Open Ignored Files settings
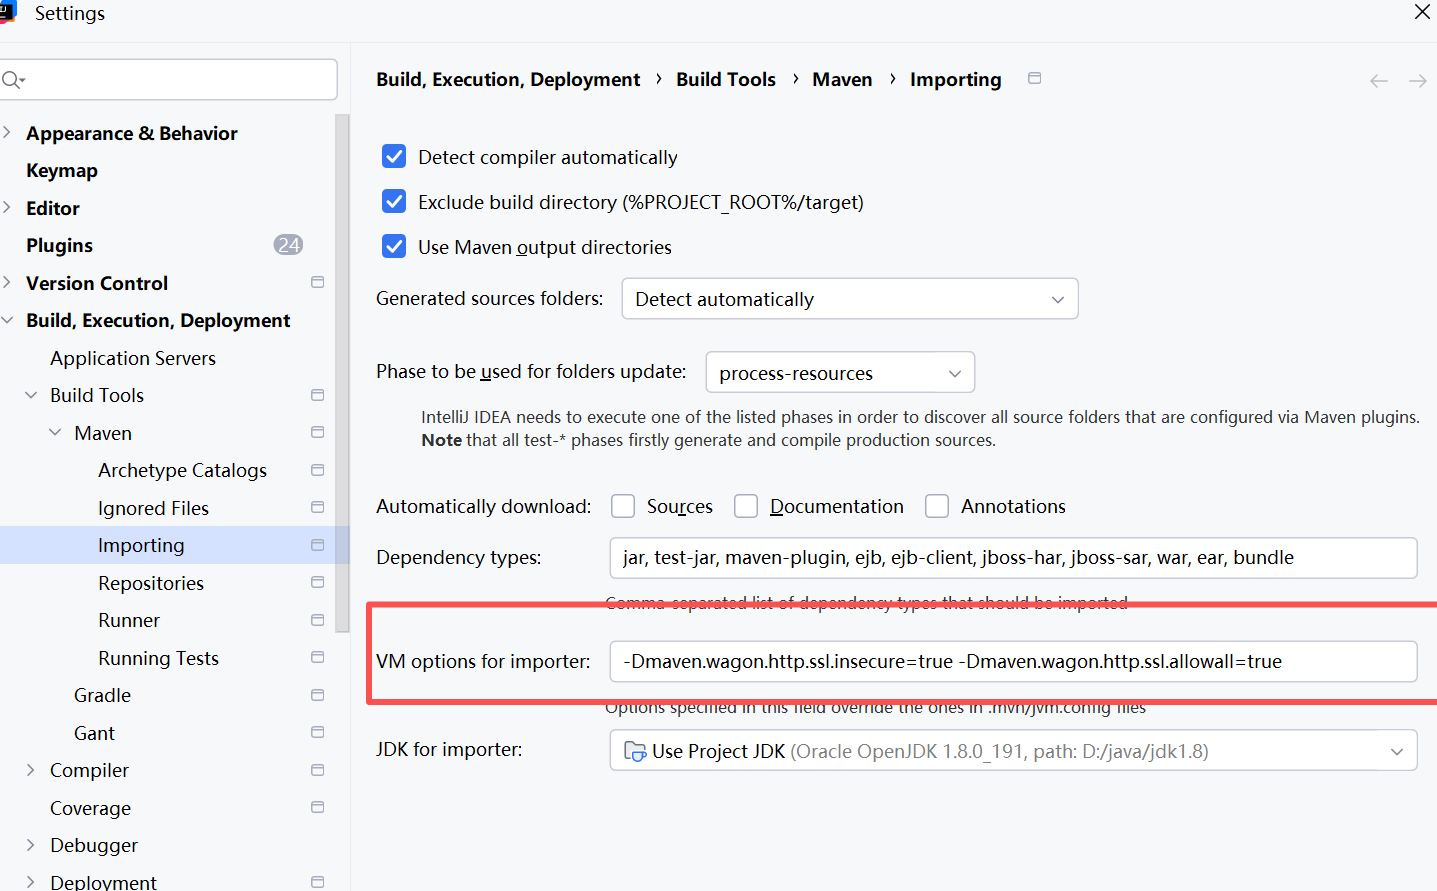 click(153, 508)
